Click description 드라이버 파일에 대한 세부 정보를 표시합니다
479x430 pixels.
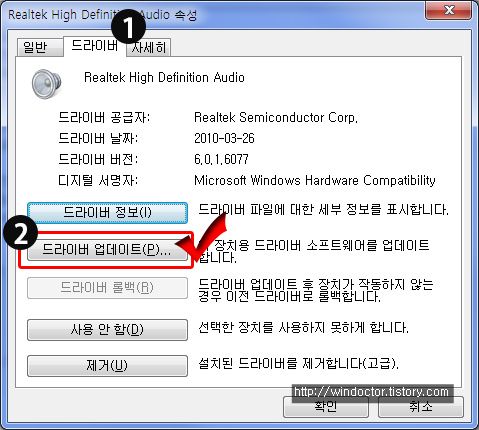pyautogui.click(x=323, y=209)
